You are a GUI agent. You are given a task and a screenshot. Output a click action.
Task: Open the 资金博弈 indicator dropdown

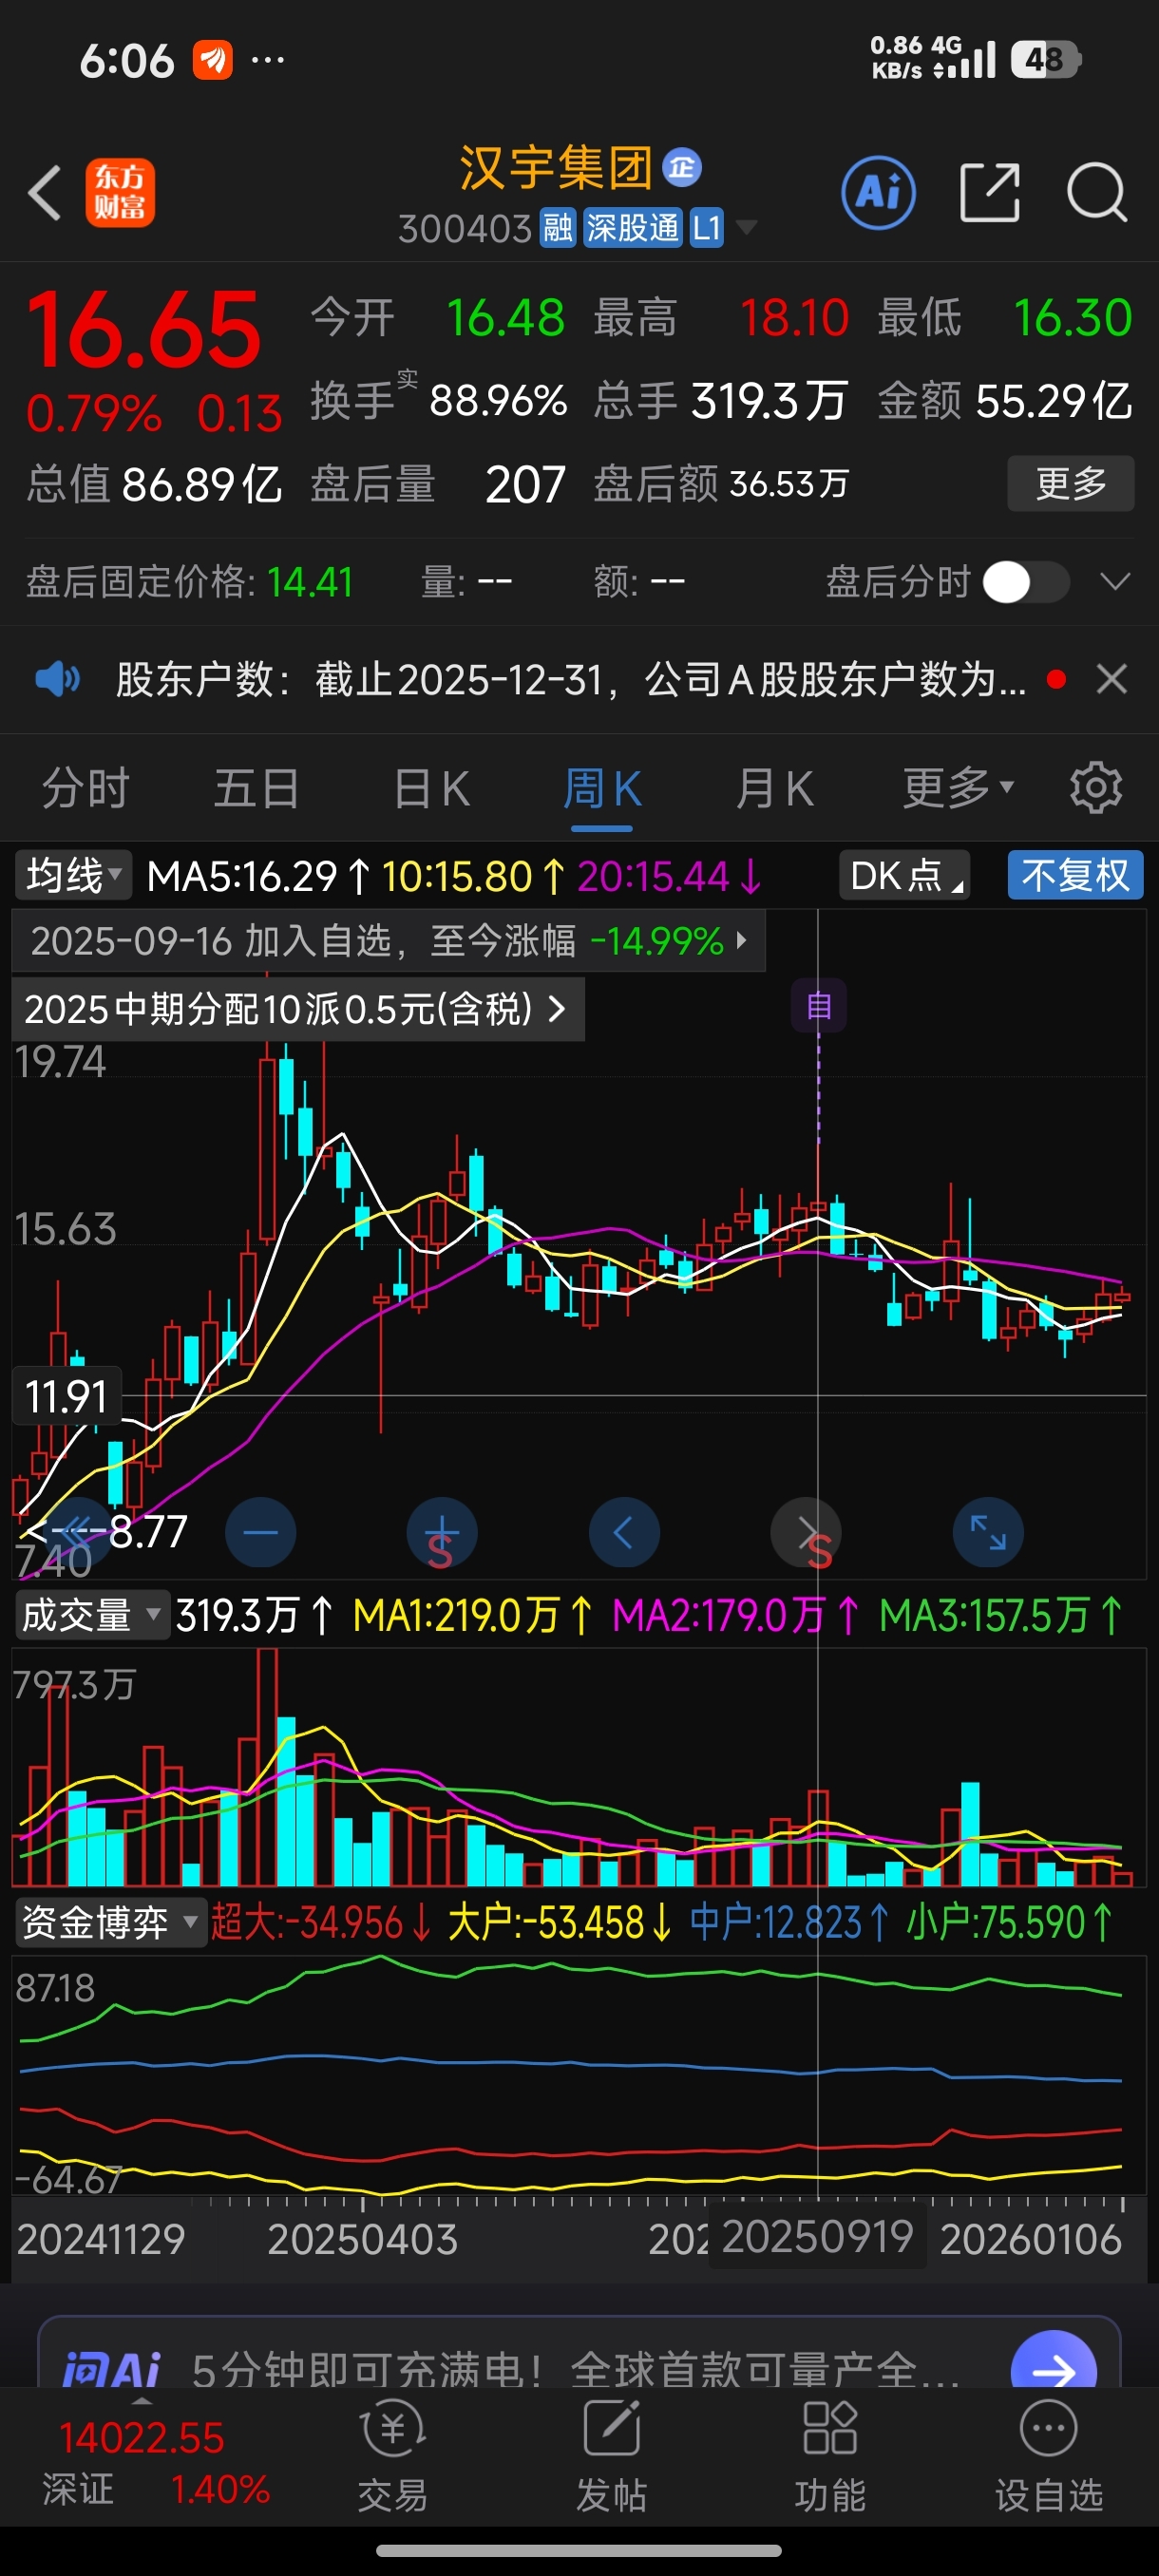111,1922
